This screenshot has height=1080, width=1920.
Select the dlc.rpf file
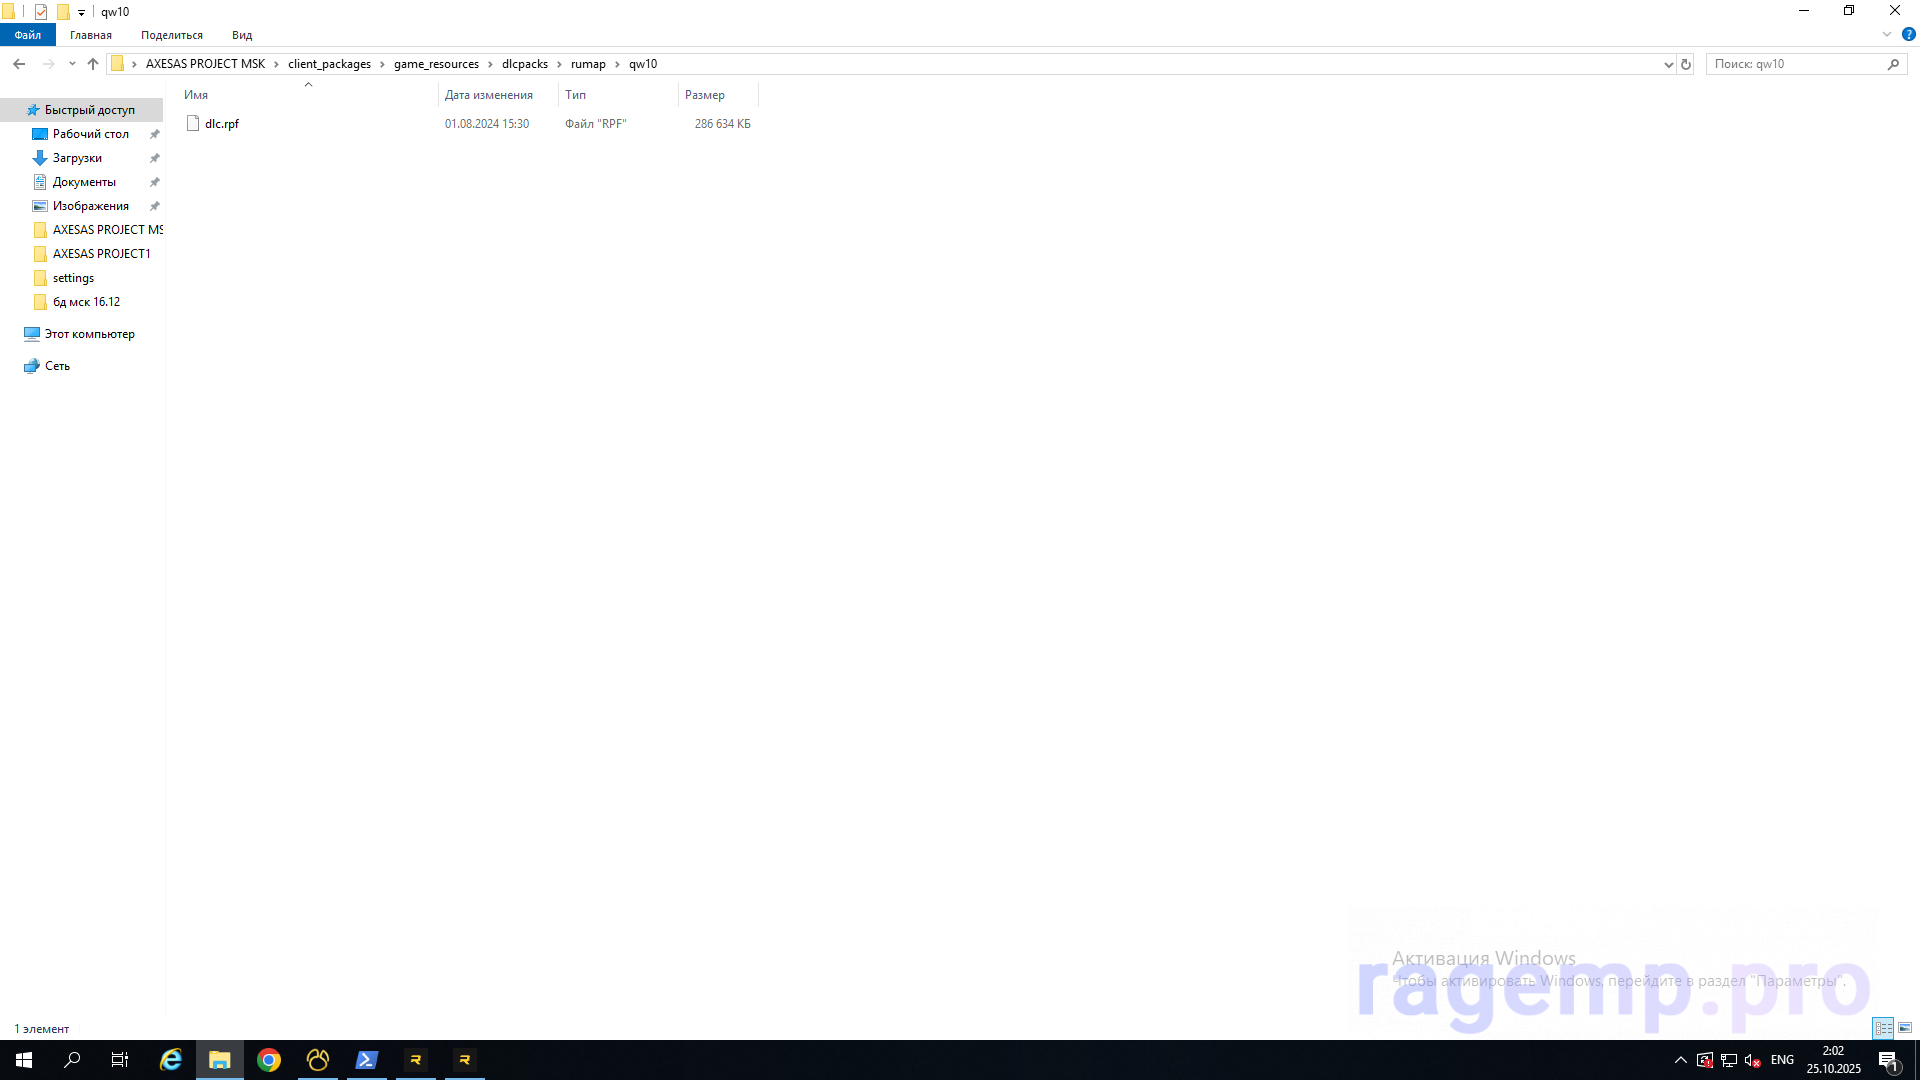click(x=222, y=124)
